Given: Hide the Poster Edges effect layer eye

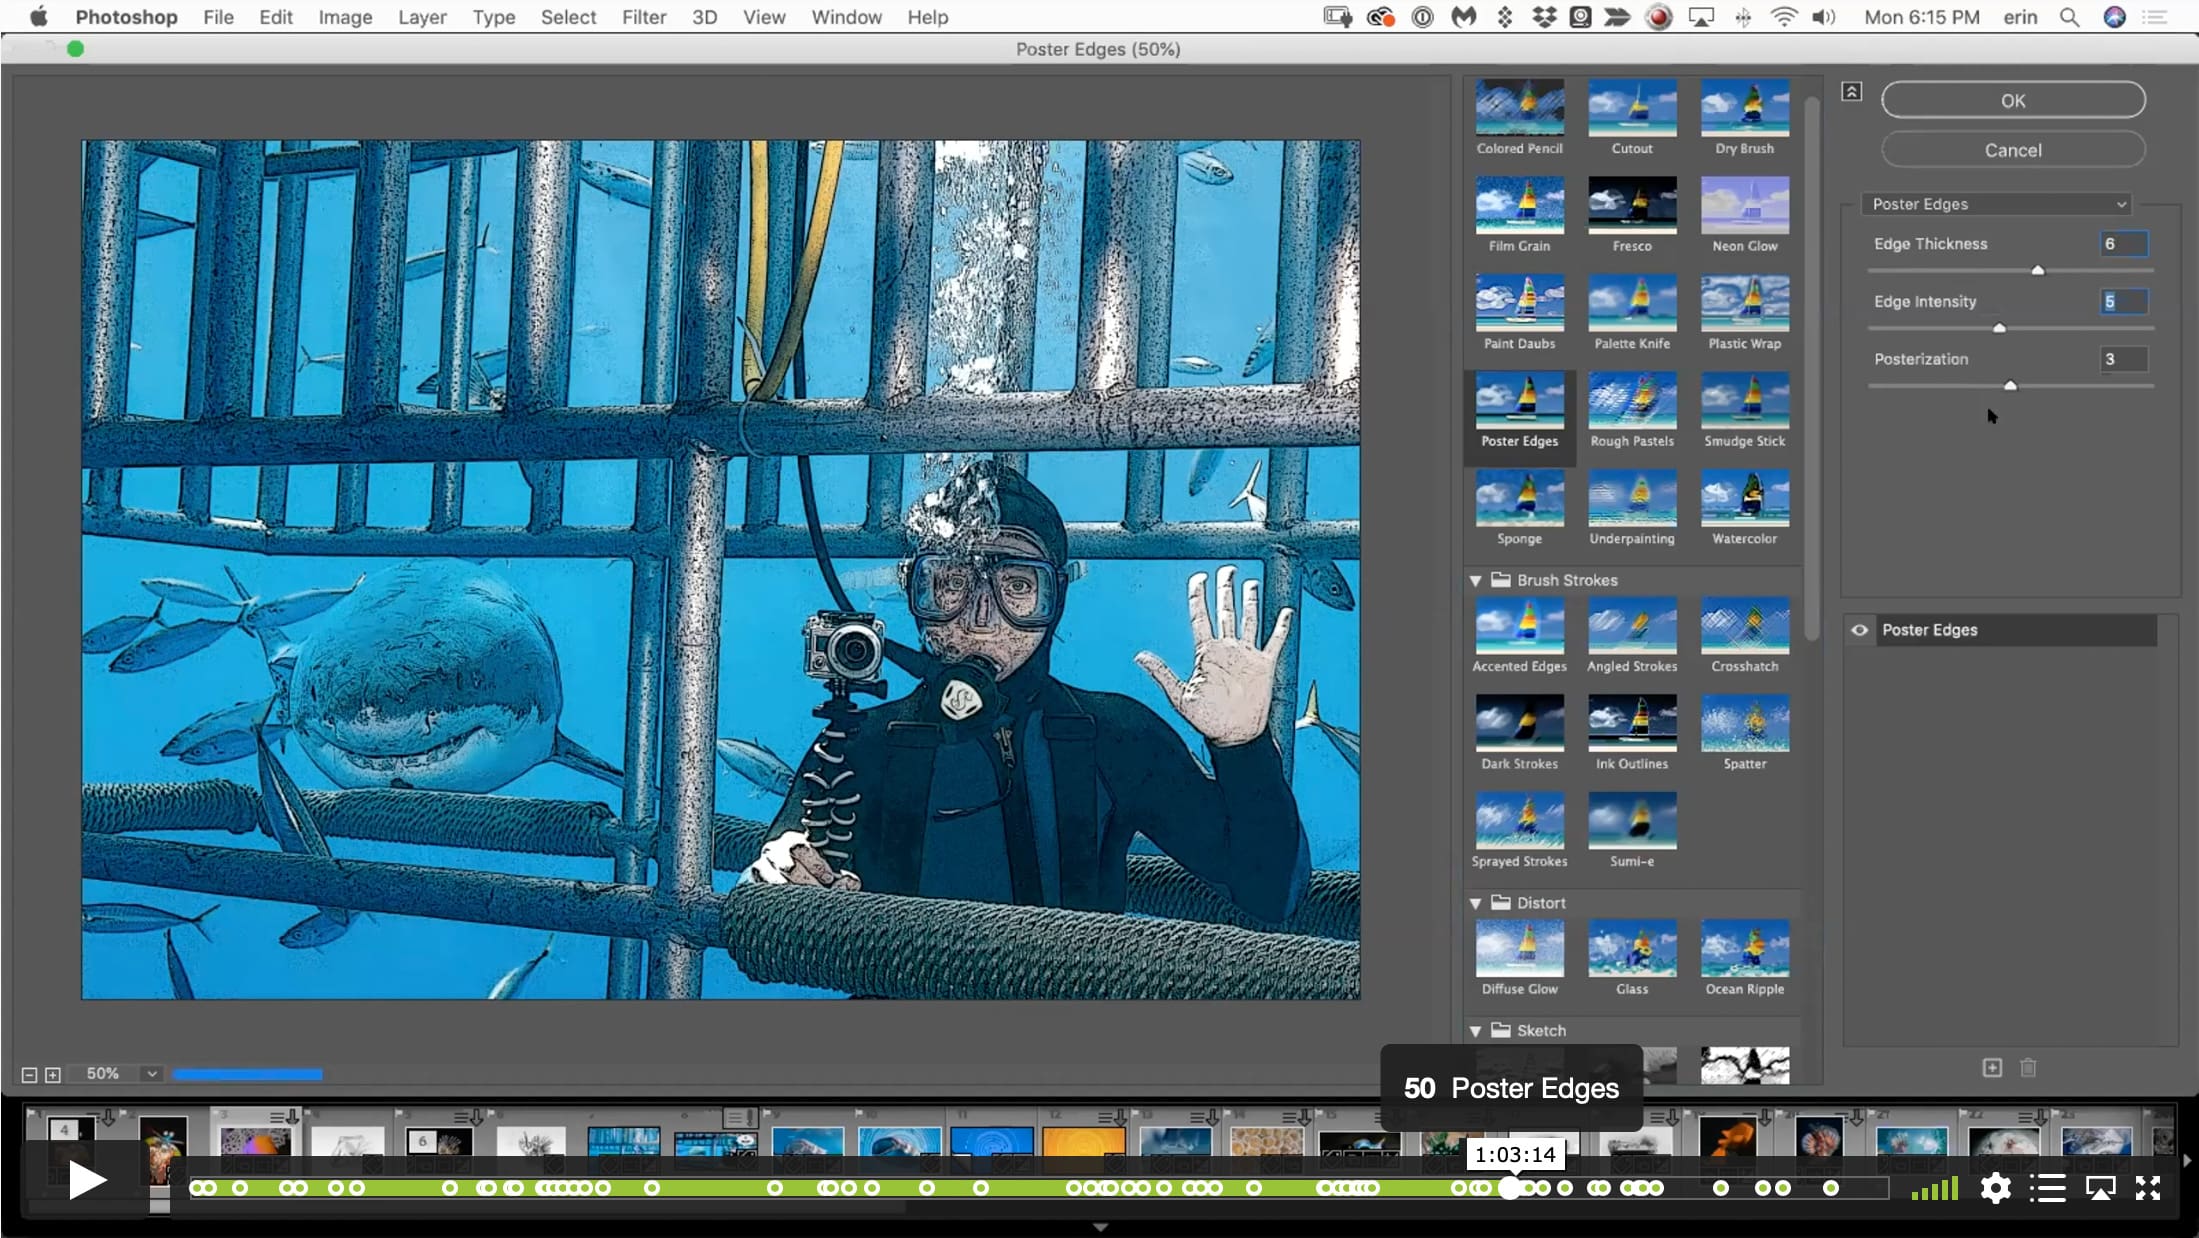Looking at the screenshot, I should (1859, 630).
